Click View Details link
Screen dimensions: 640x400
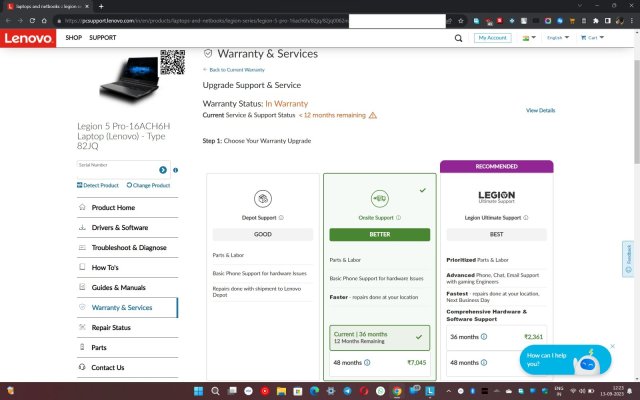coord(540,110)
